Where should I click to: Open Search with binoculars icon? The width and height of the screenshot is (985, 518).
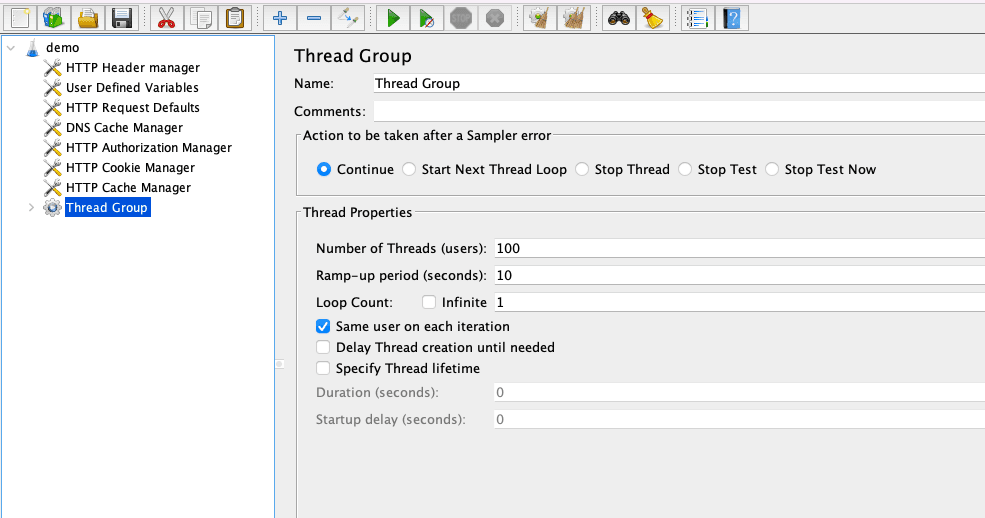(x=619, y=18)
